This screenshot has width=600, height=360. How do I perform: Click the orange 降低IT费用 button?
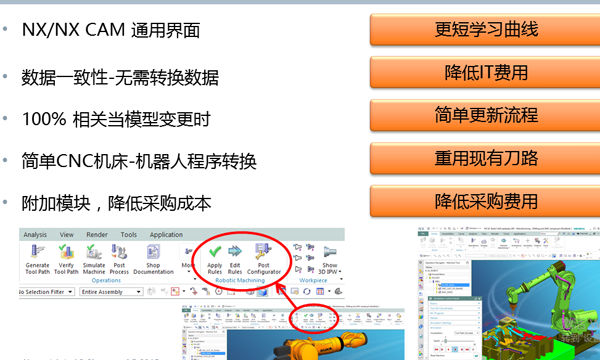pos(485,72)
